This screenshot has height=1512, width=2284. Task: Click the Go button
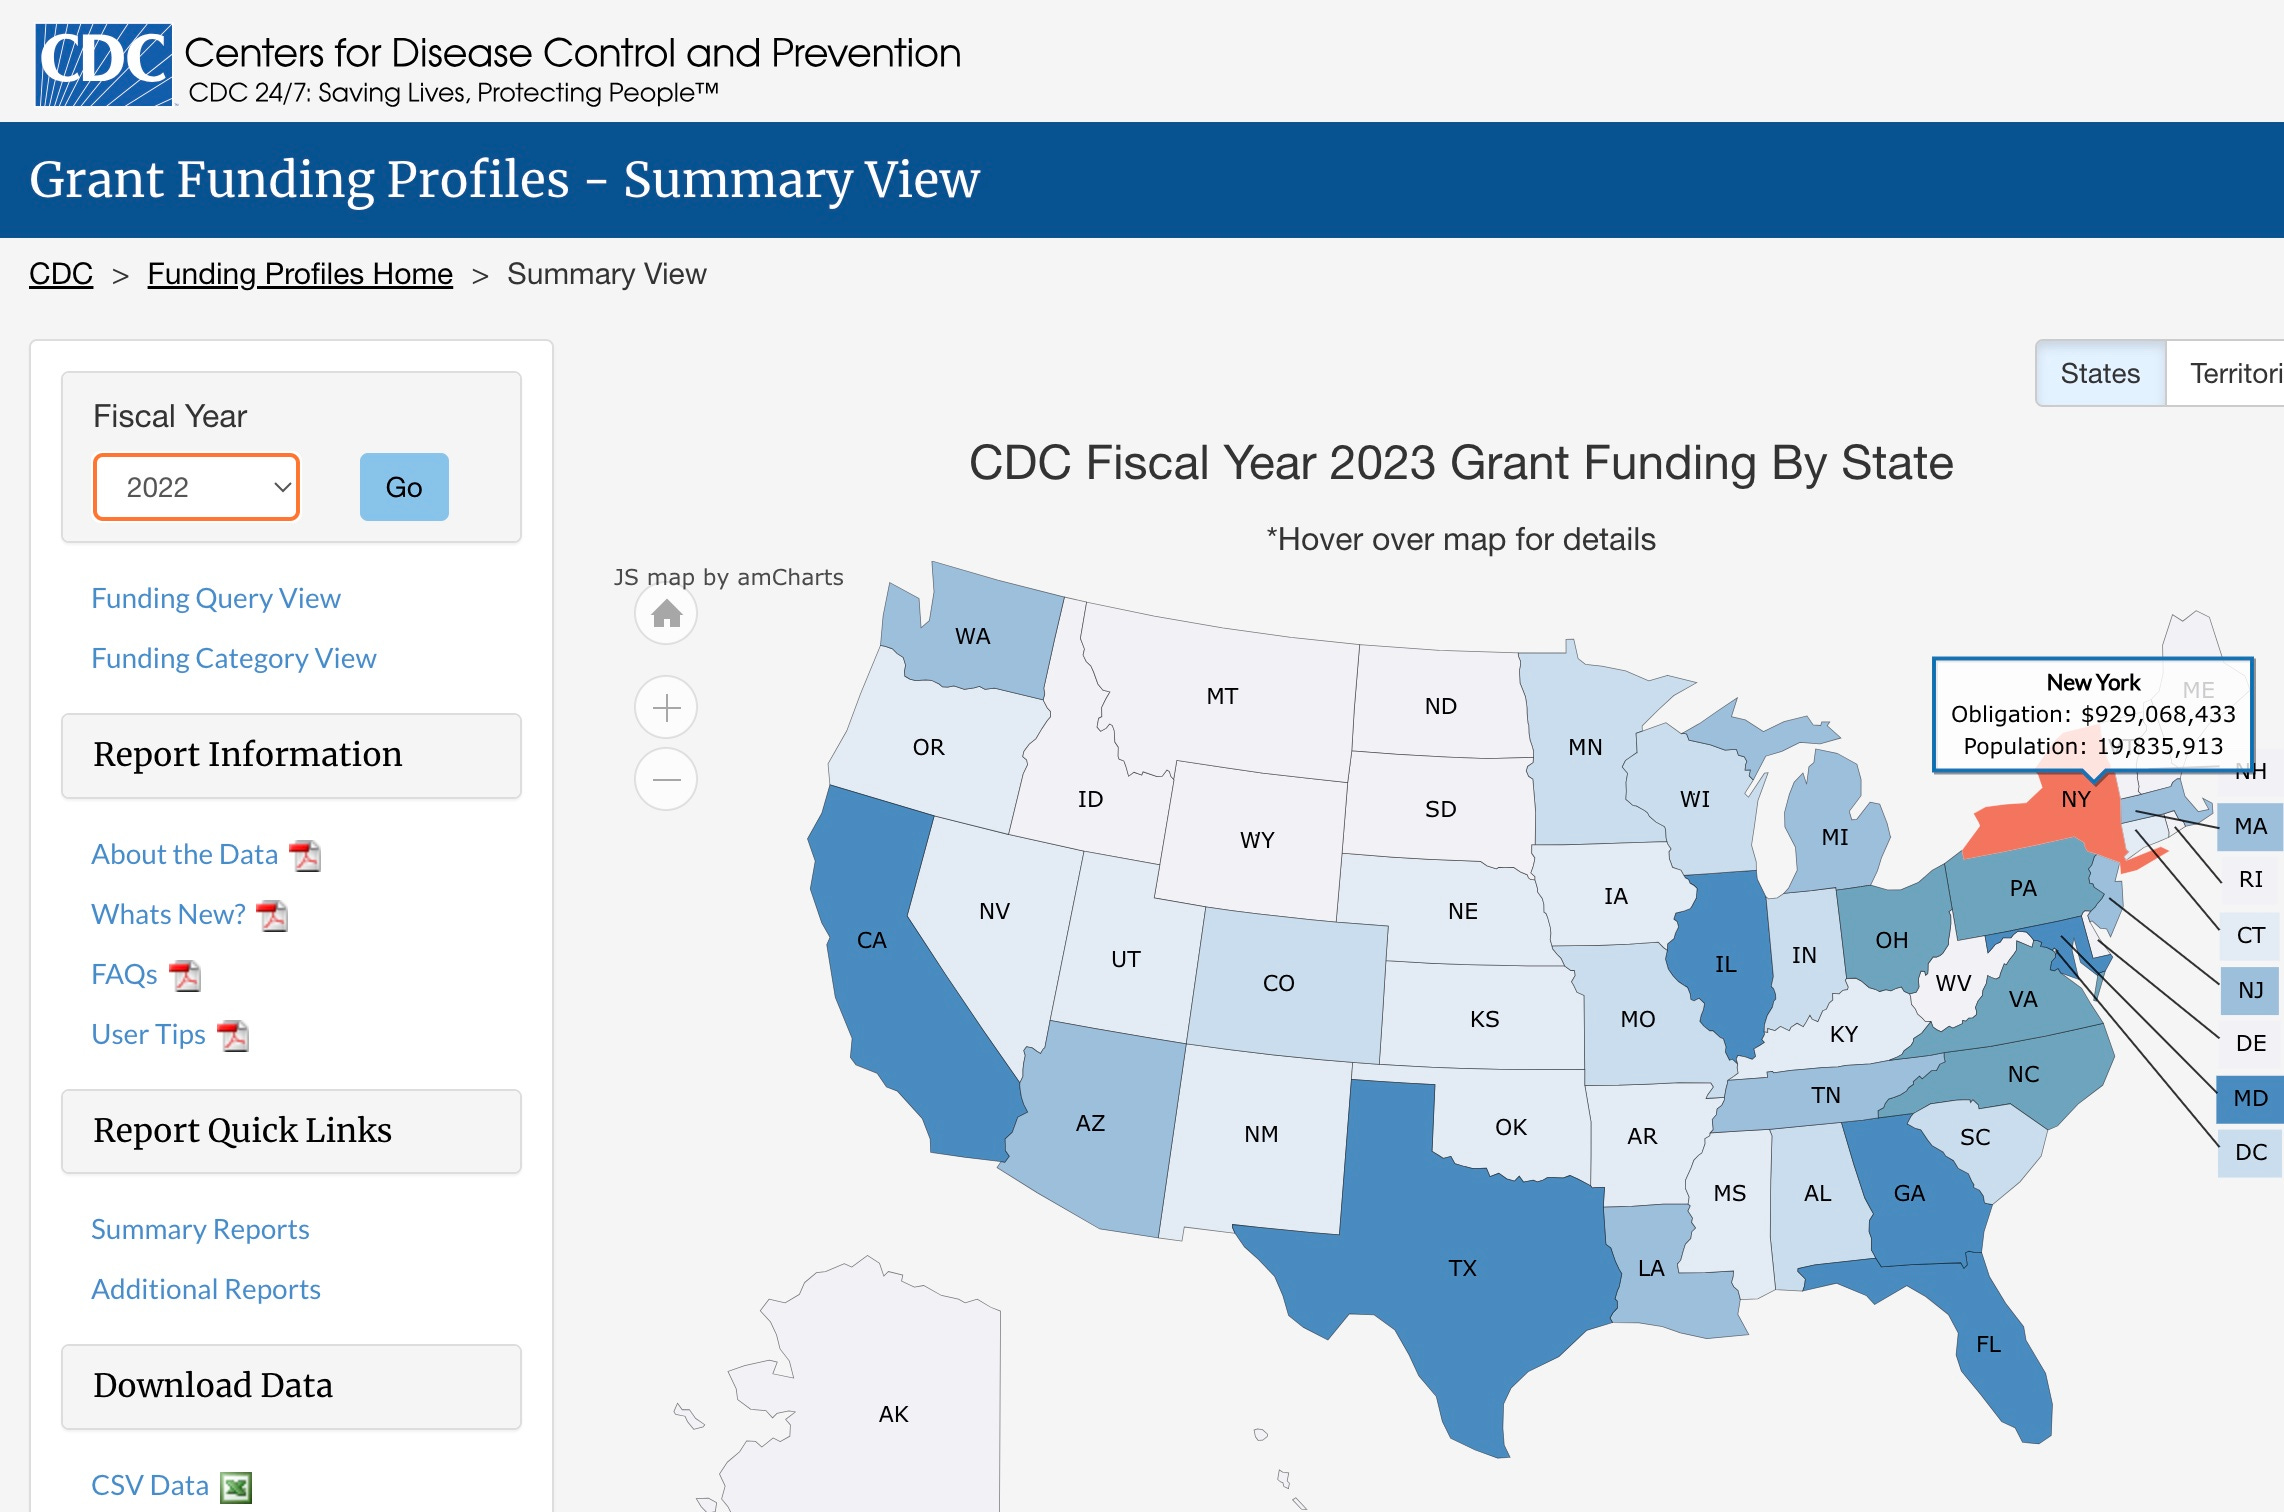pos(404,487)
